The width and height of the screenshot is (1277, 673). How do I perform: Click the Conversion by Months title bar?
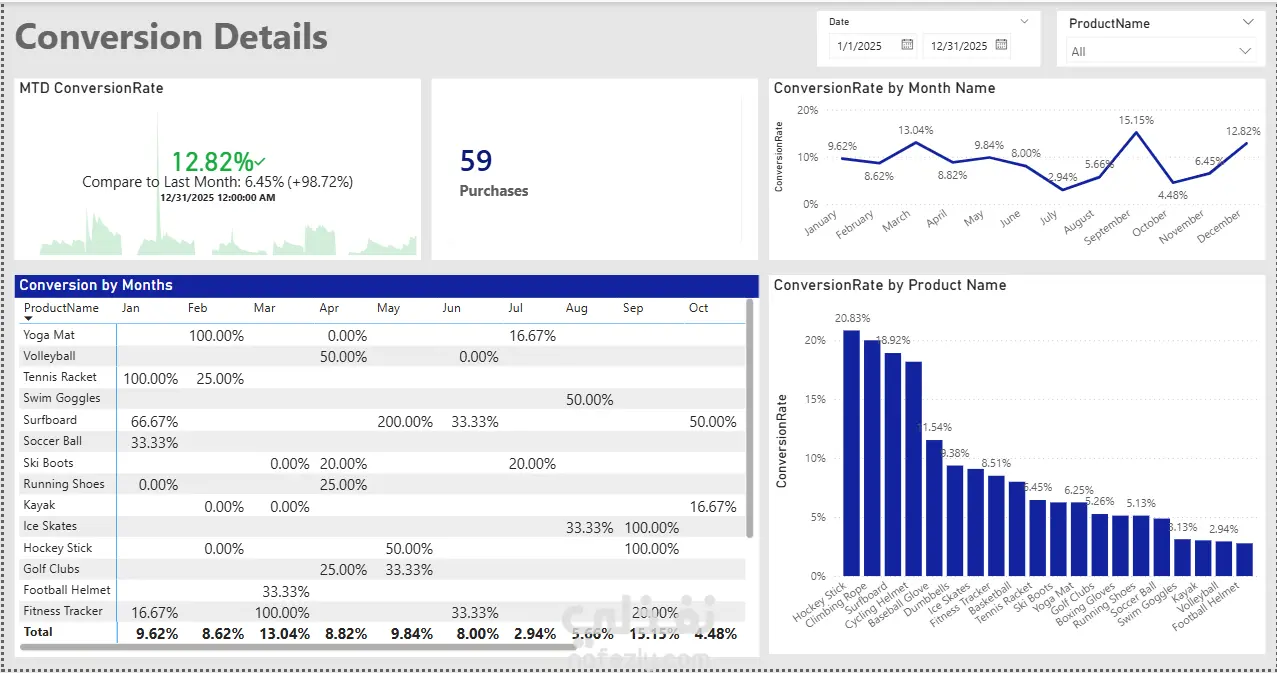pyautogui.click(x=387, y=285)
